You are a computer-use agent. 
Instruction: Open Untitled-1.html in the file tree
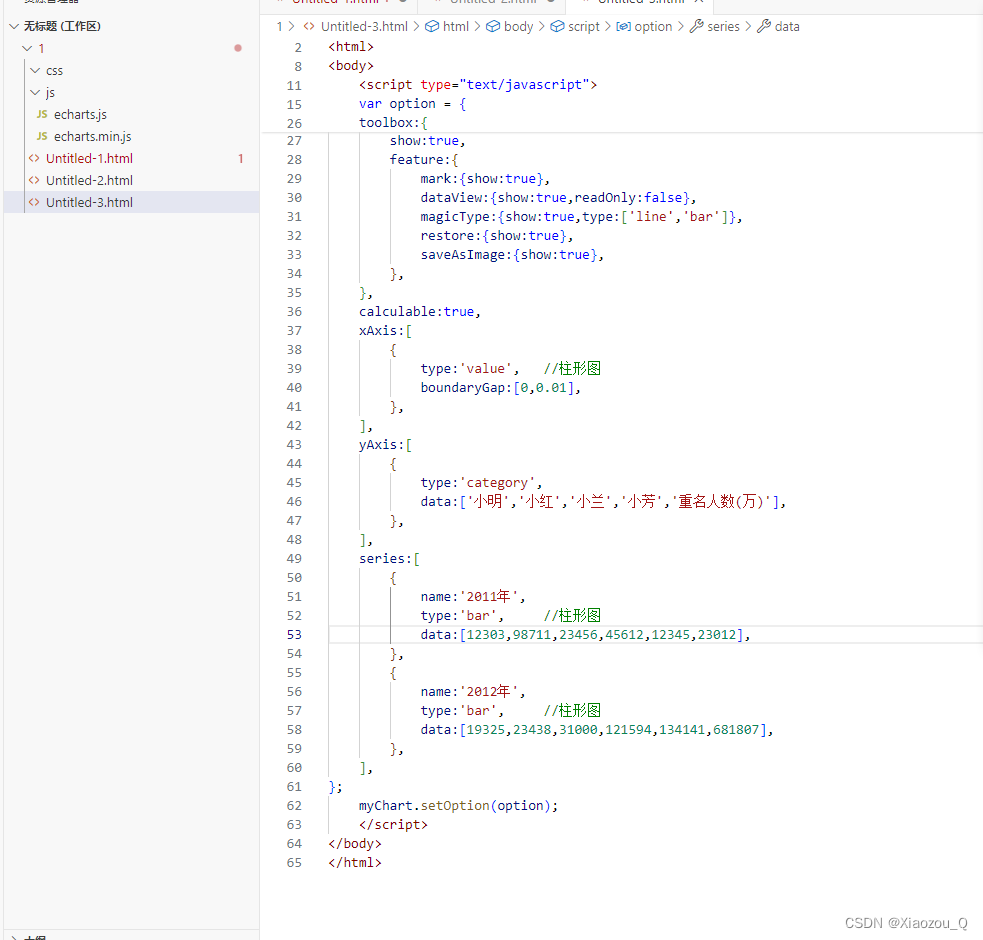pos(89,158)
